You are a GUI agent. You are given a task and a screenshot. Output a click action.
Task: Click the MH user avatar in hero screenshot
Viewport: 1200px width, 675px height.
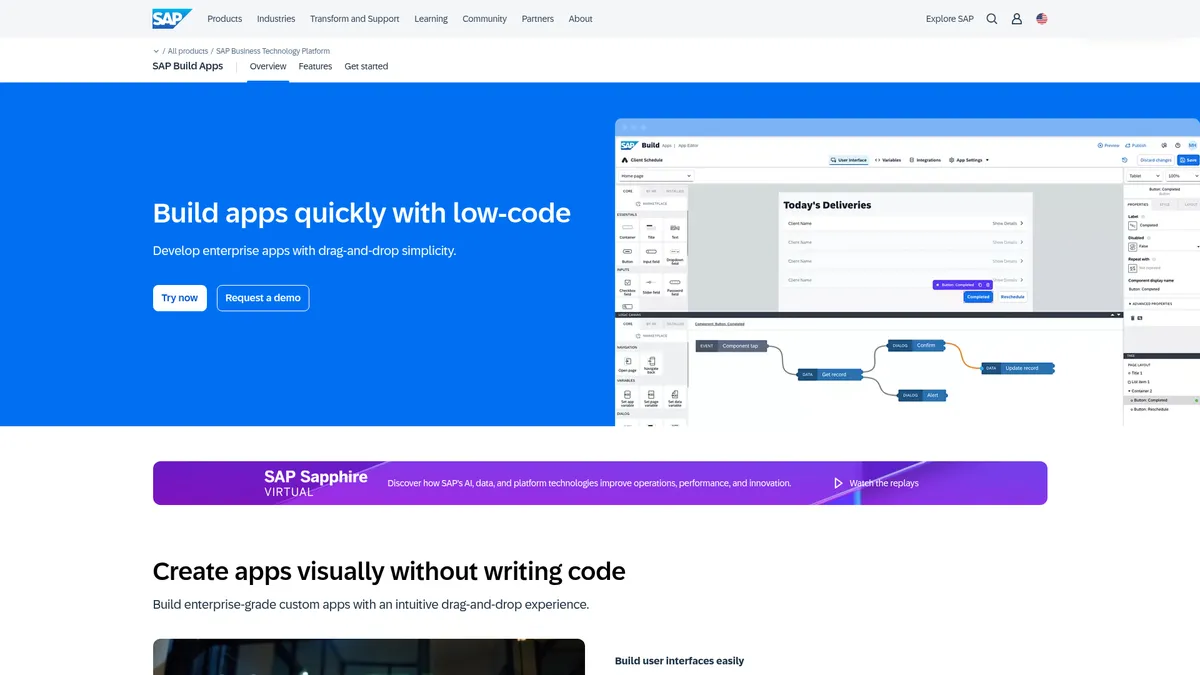tap(1192, 145)
